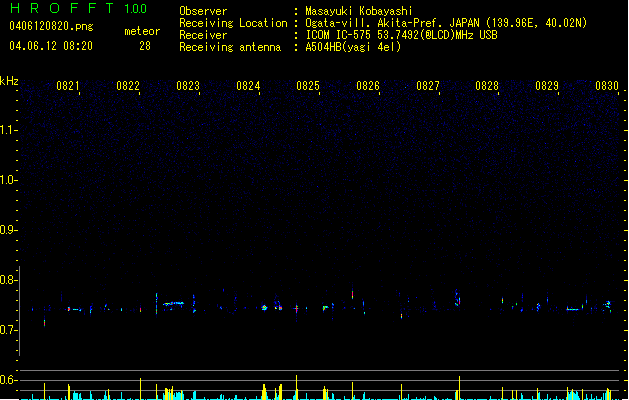The width and height of the screenshot is (629, 400).
Task: Click the meteor count value 28
Action: (145, 46)
